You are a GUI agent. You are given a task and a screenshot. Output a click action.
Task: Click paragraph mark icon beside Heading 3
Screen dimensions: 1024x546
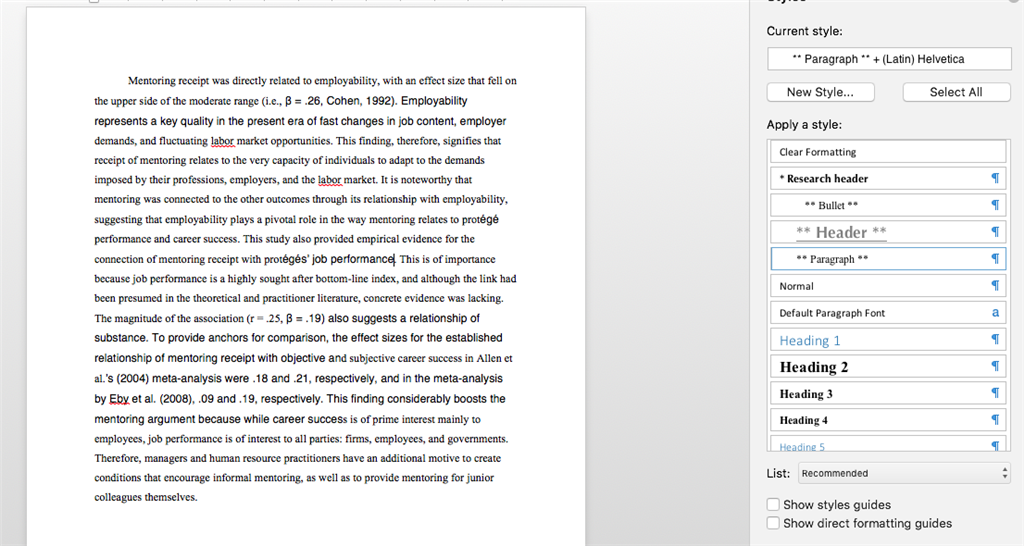pyautogui.click(x=995, y=393)
